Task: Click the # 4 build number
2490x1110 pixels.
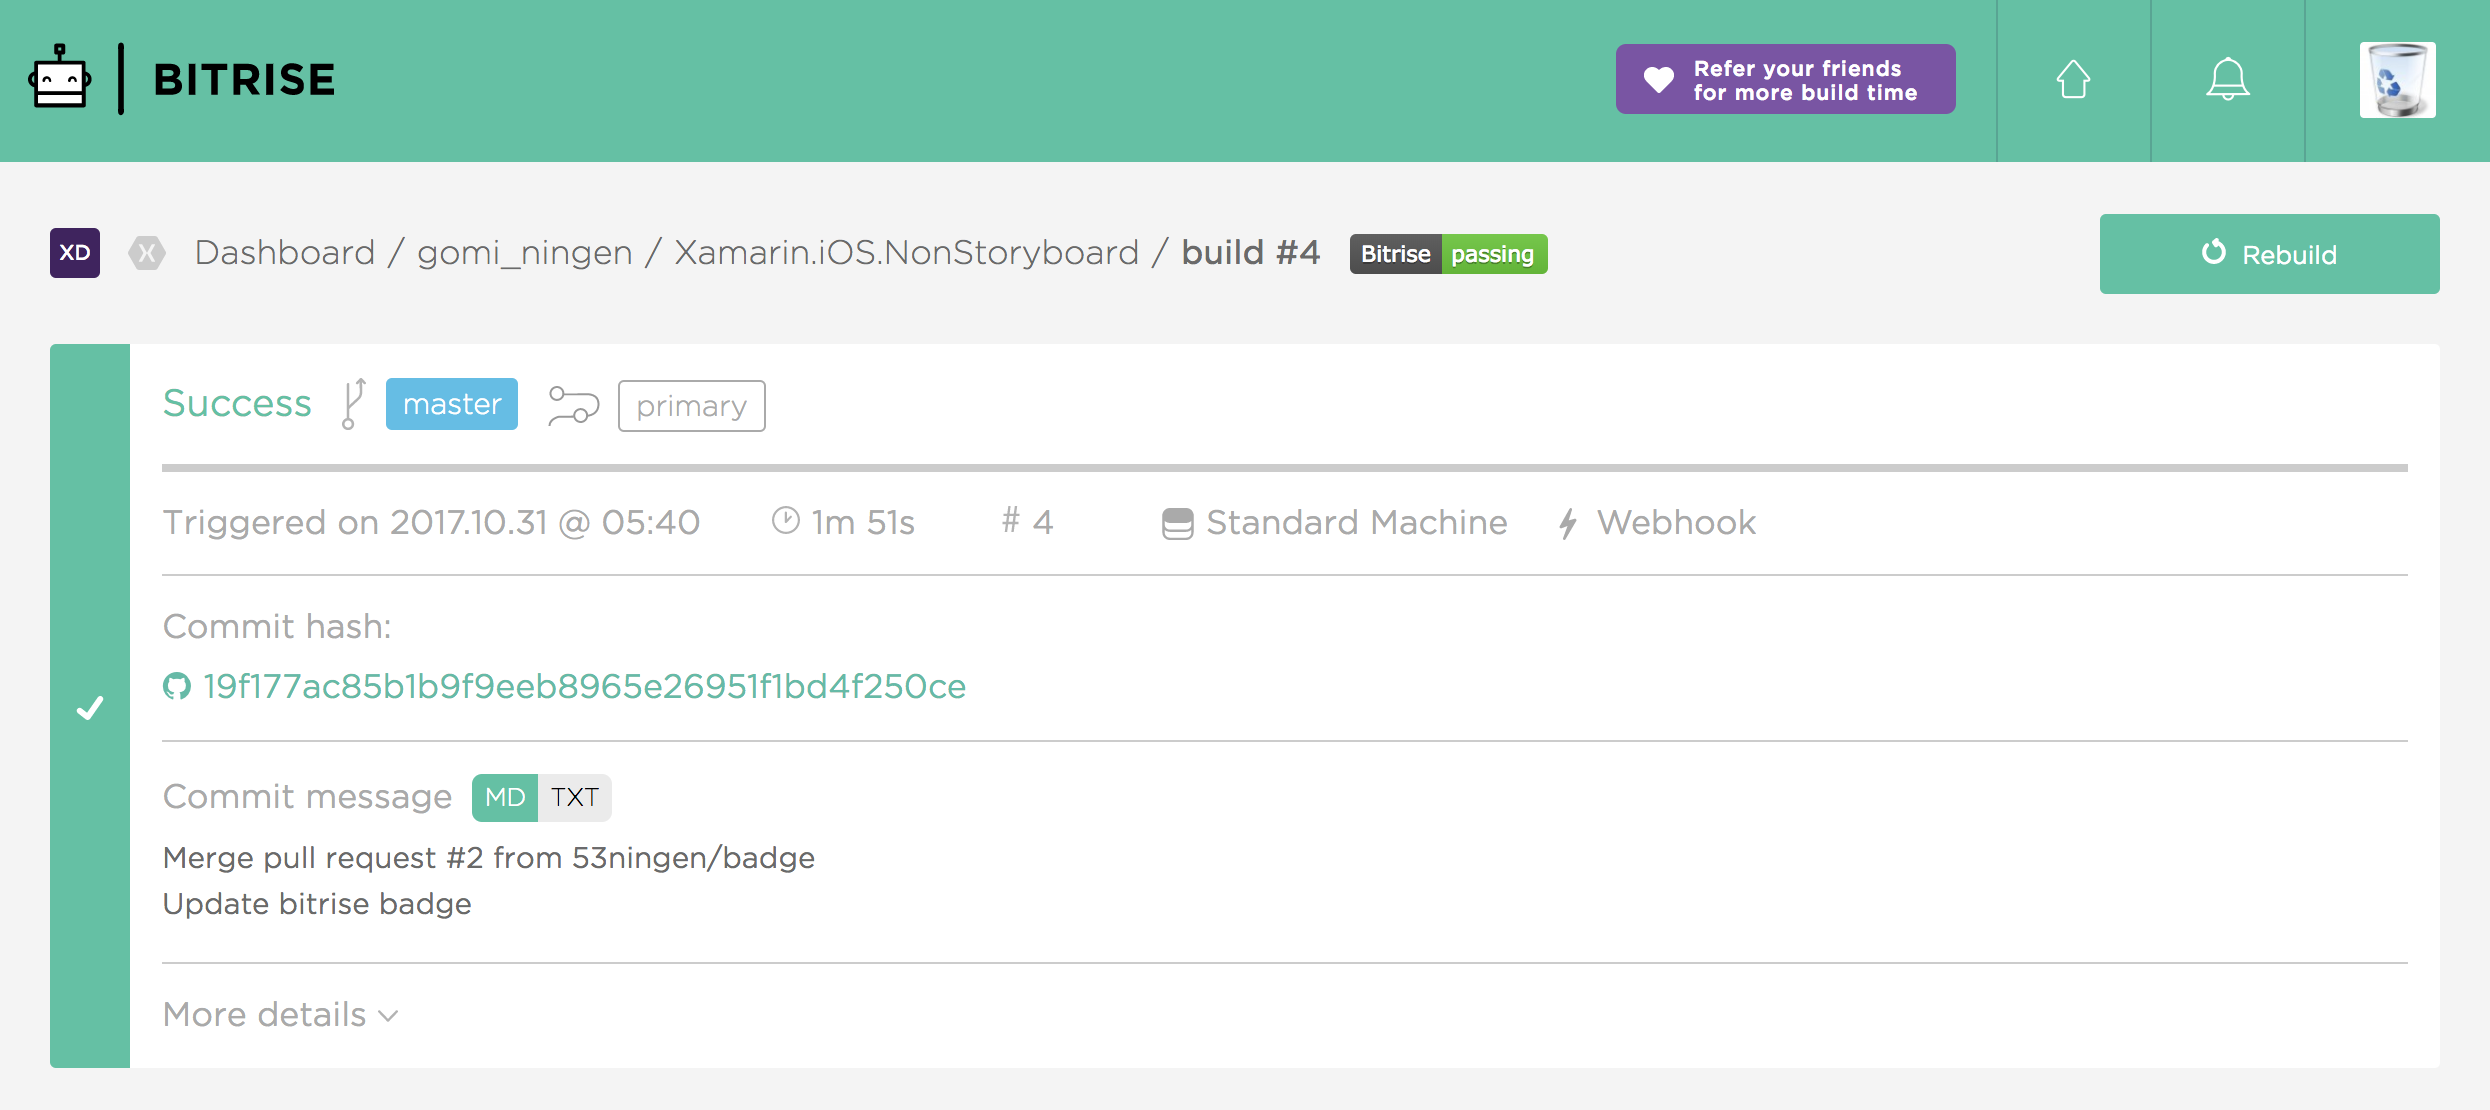Action: (1027, 521)
